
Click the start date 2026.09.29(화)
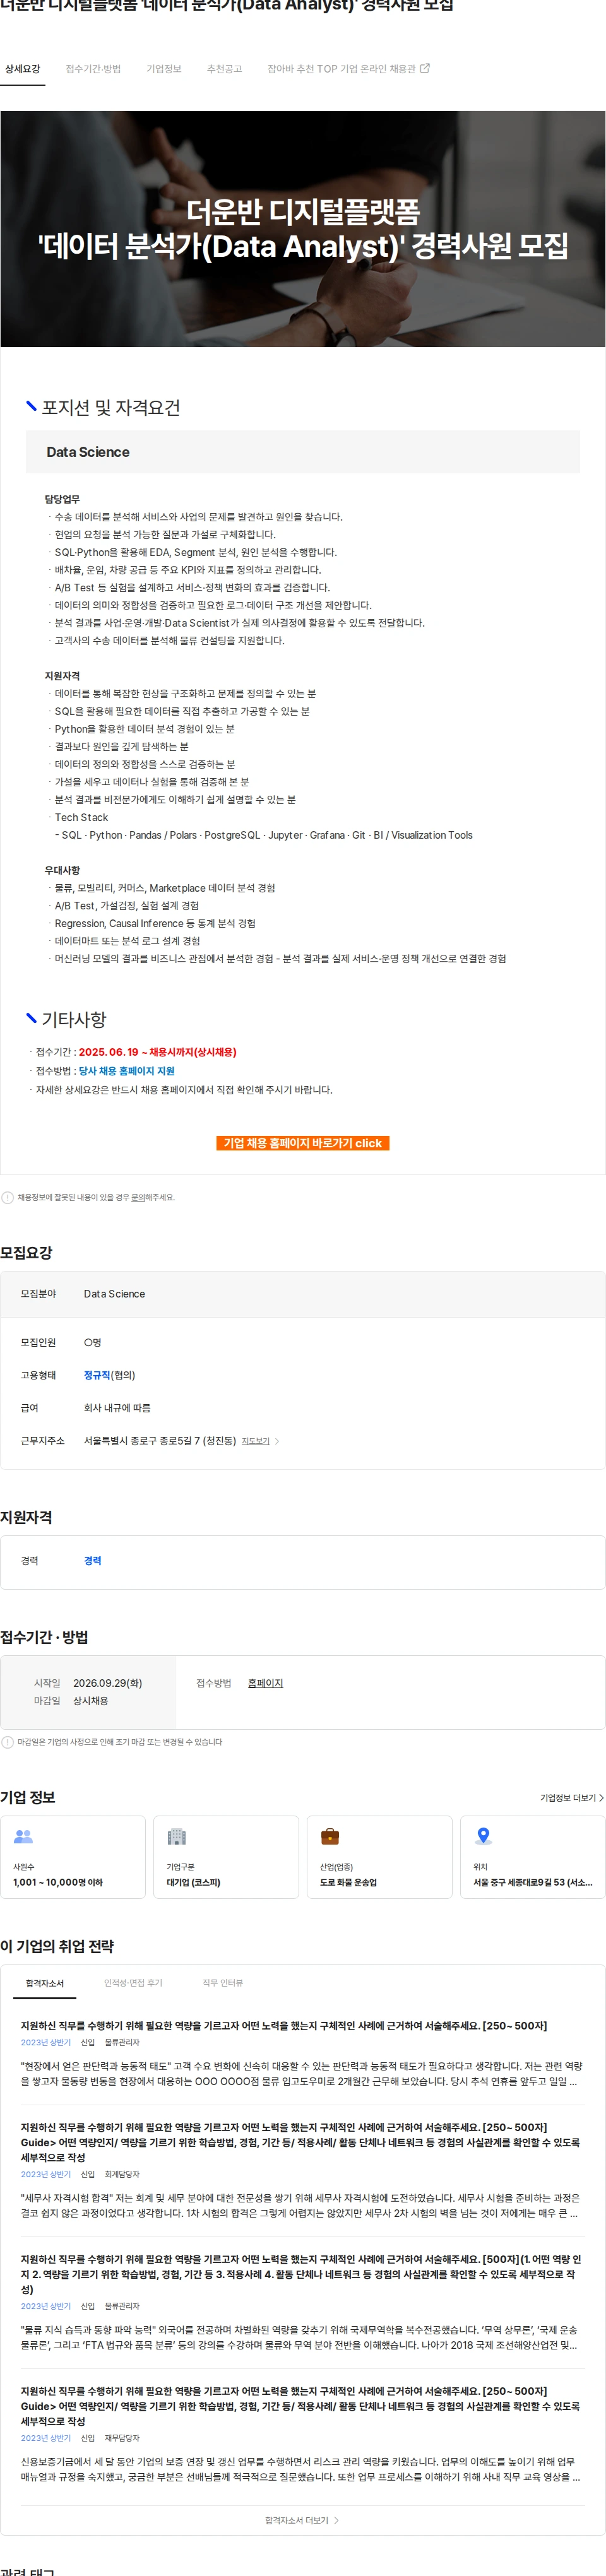[x=107, y=1683]
